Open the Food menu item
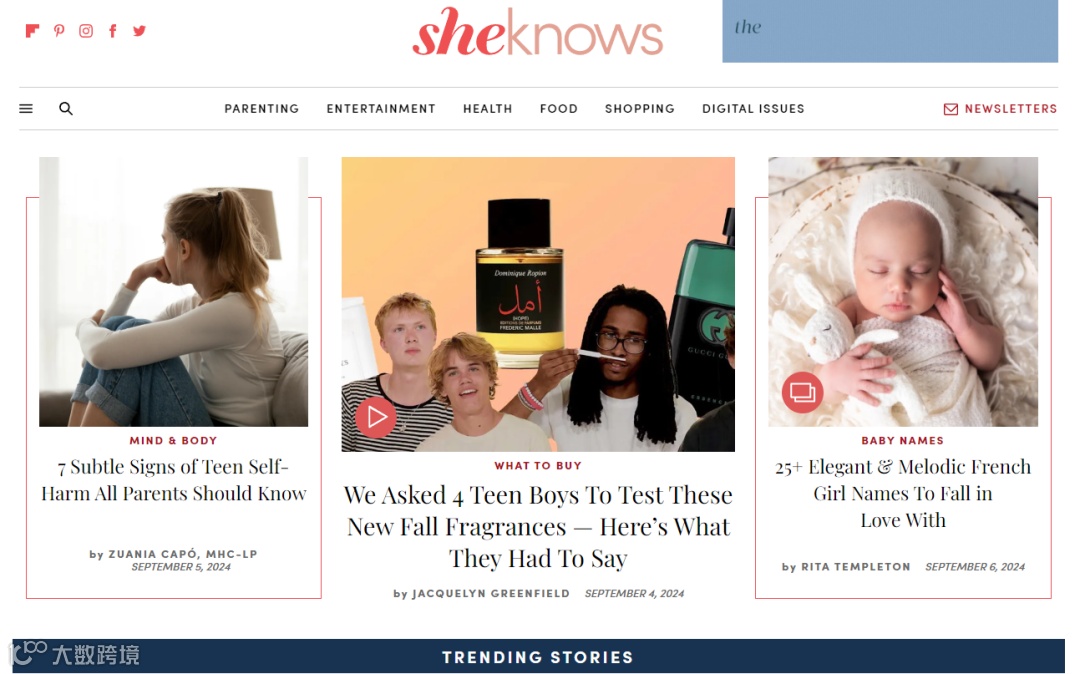This screenshot has height=674, width=1080. point(559,109)
